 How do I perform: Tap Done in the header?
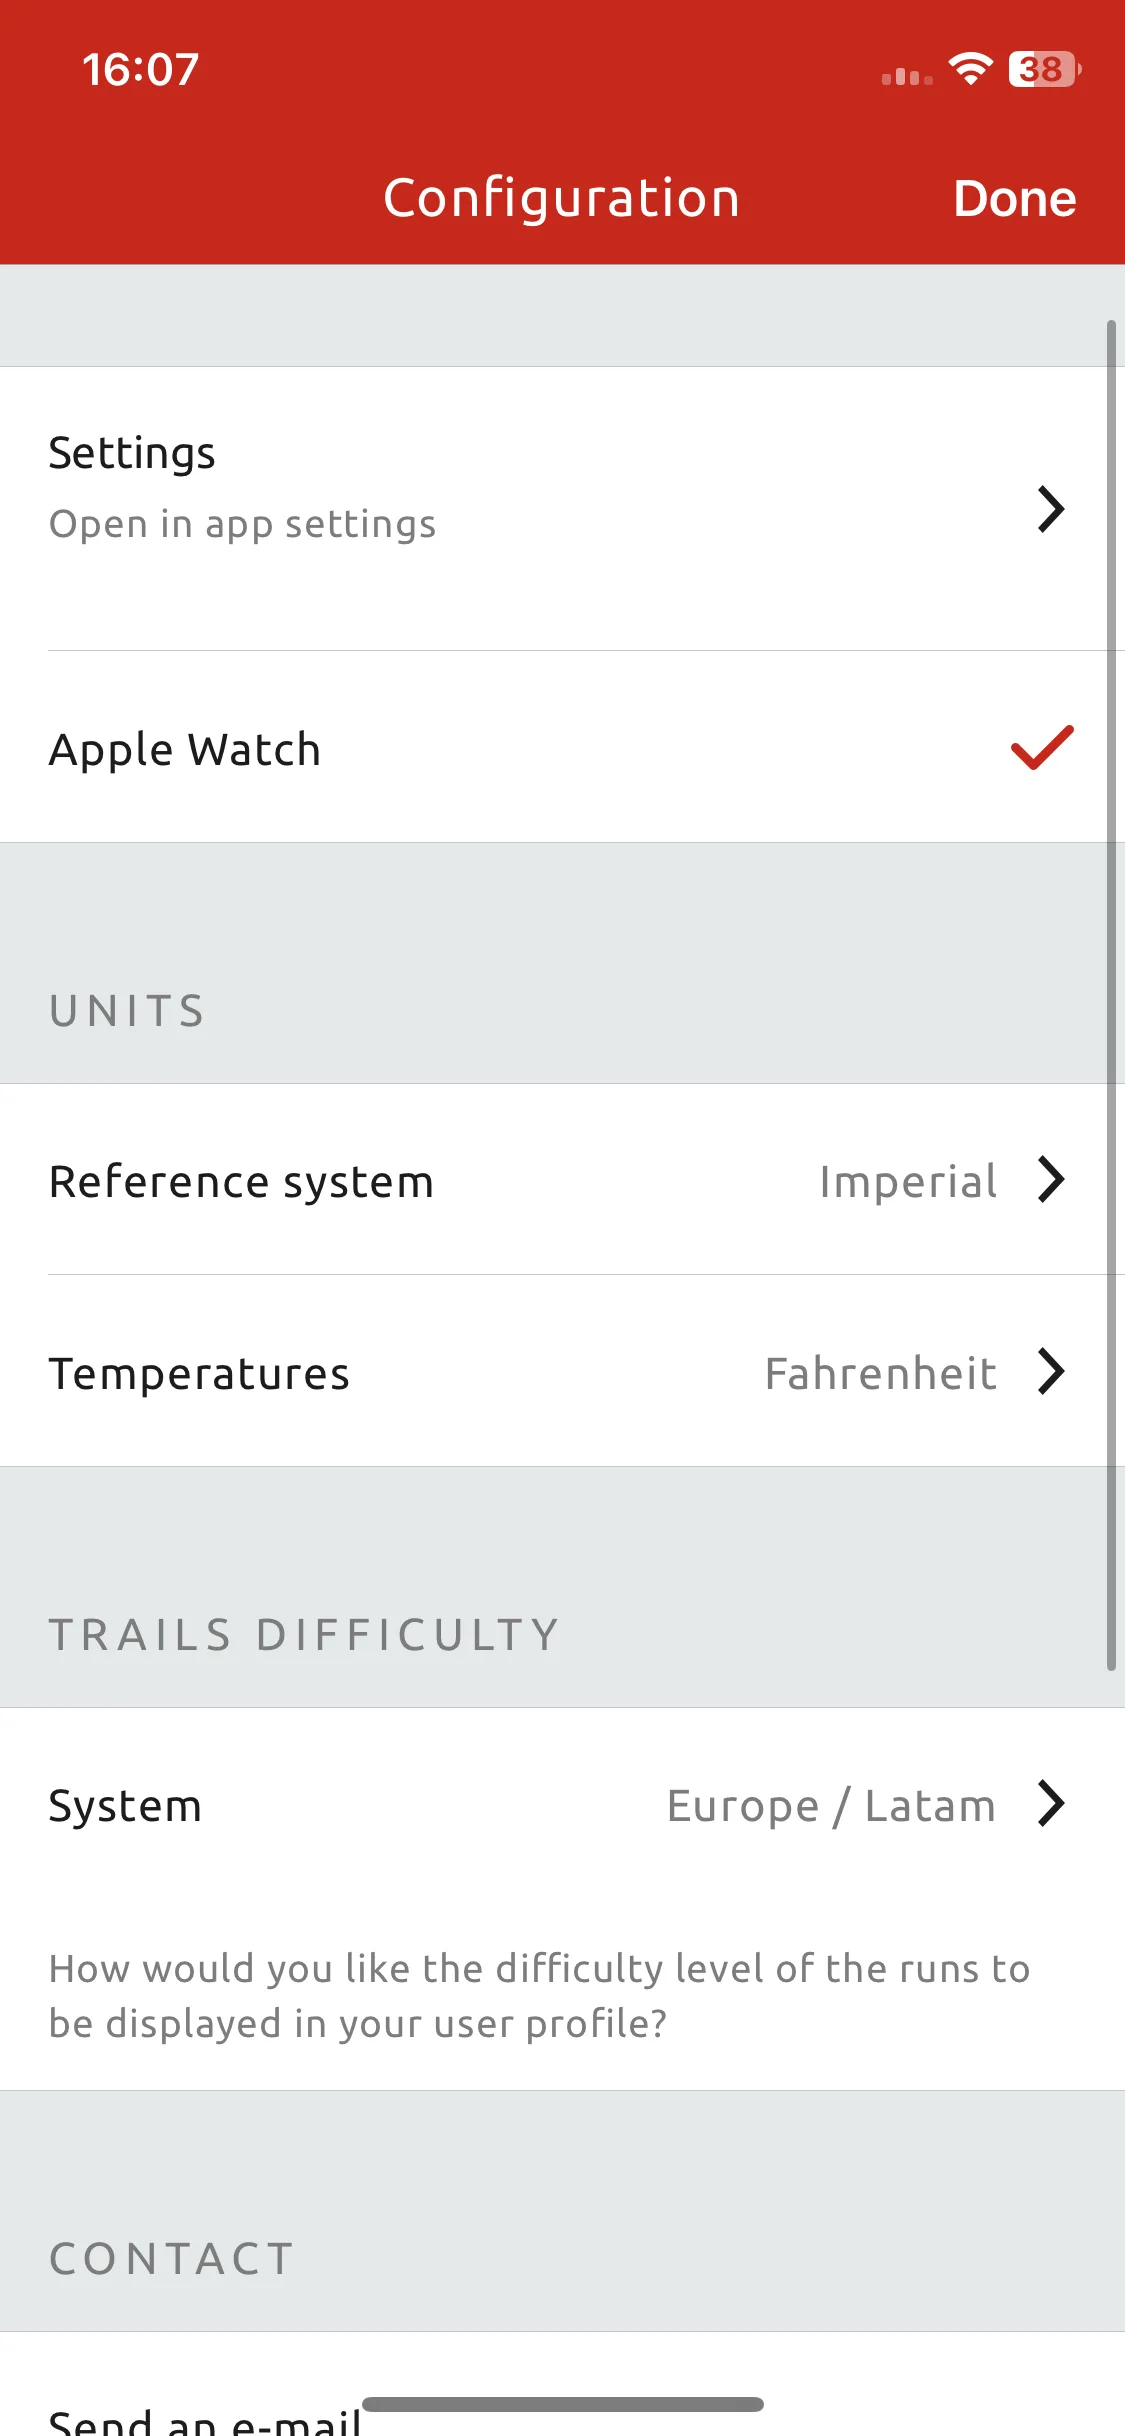point(1014,198)
